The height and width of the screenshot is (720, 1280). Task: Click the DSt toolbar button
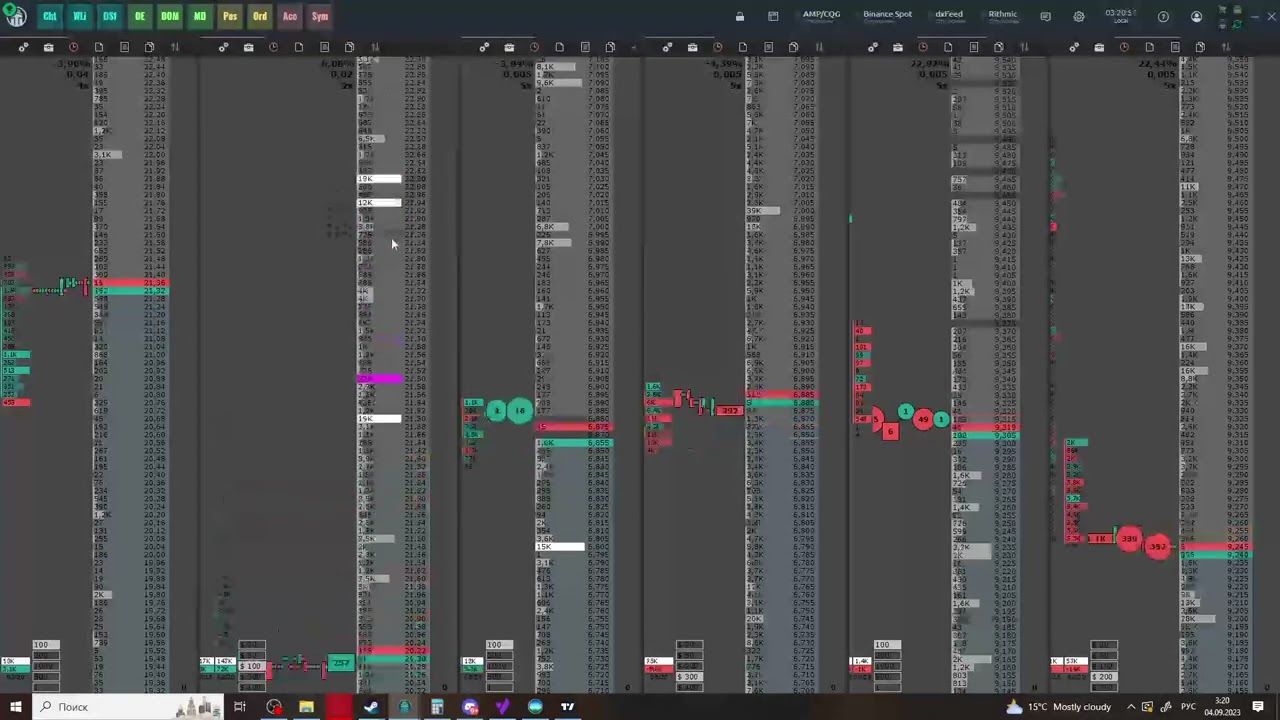[109, 16]
